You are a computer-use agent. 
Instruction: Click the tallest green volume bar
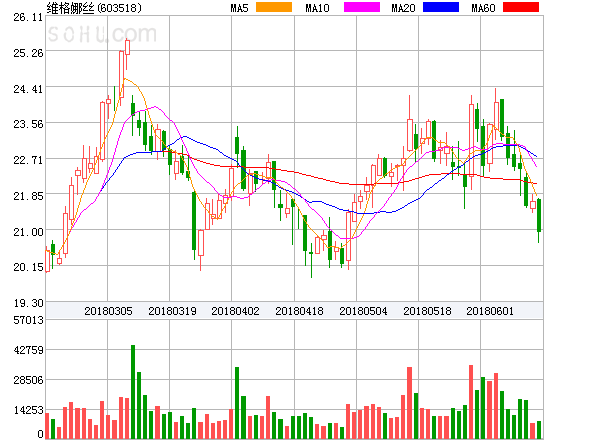133,392
